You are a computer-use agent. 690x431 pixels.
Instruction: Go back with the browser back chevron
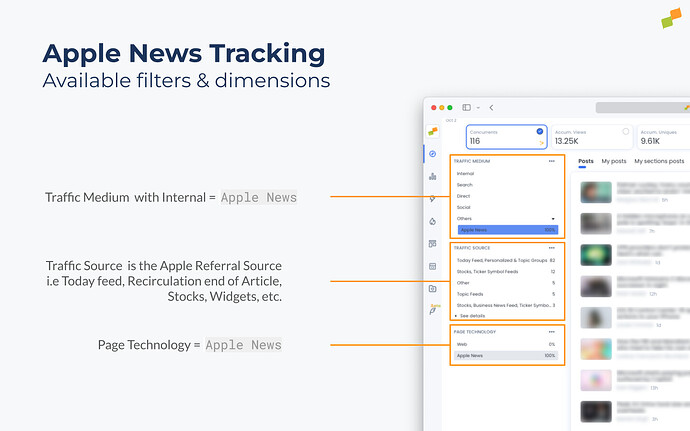click(x=492, y=107)
